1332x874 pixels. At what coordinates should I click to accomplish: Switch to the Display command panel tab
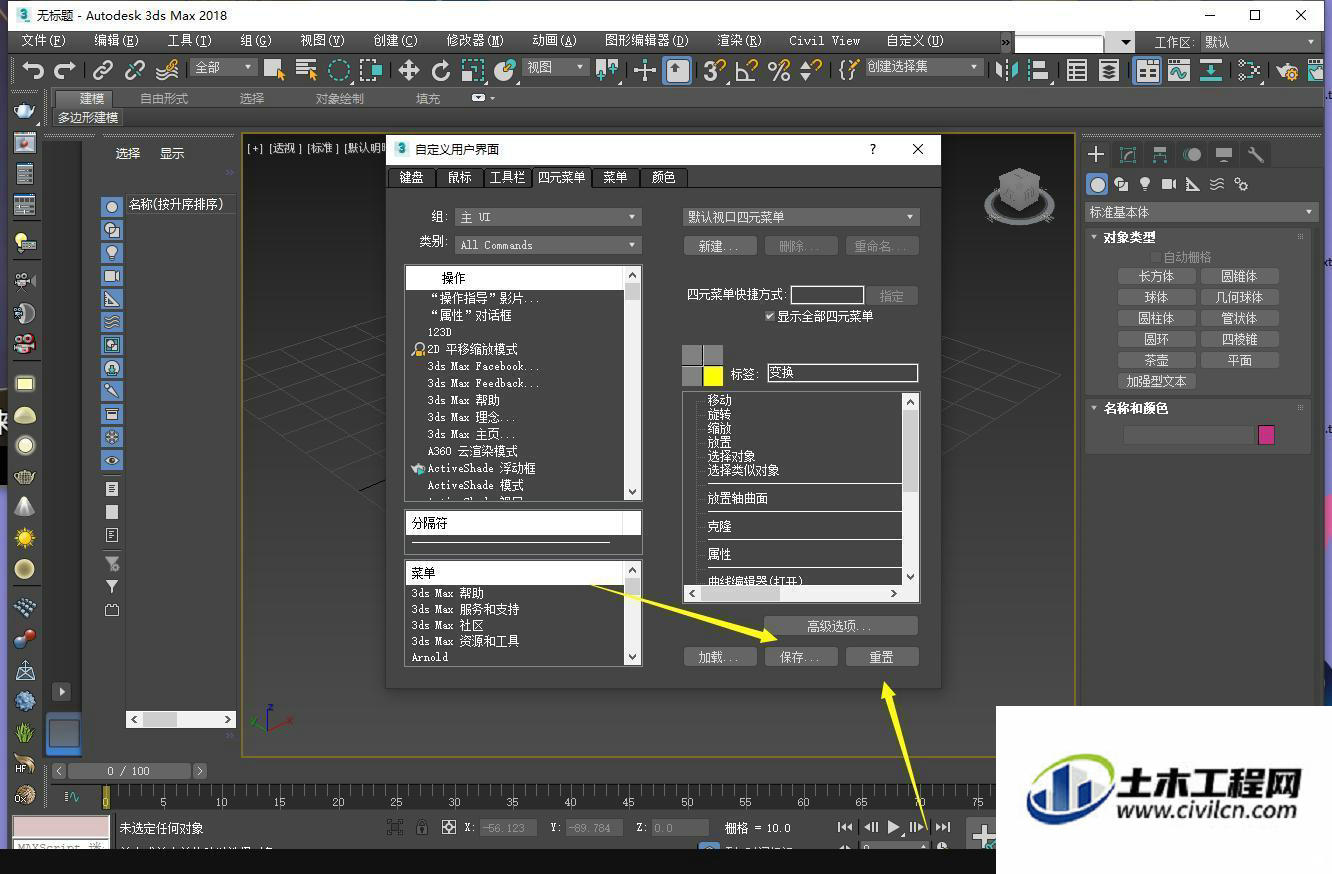click(x=1224, y=154)
